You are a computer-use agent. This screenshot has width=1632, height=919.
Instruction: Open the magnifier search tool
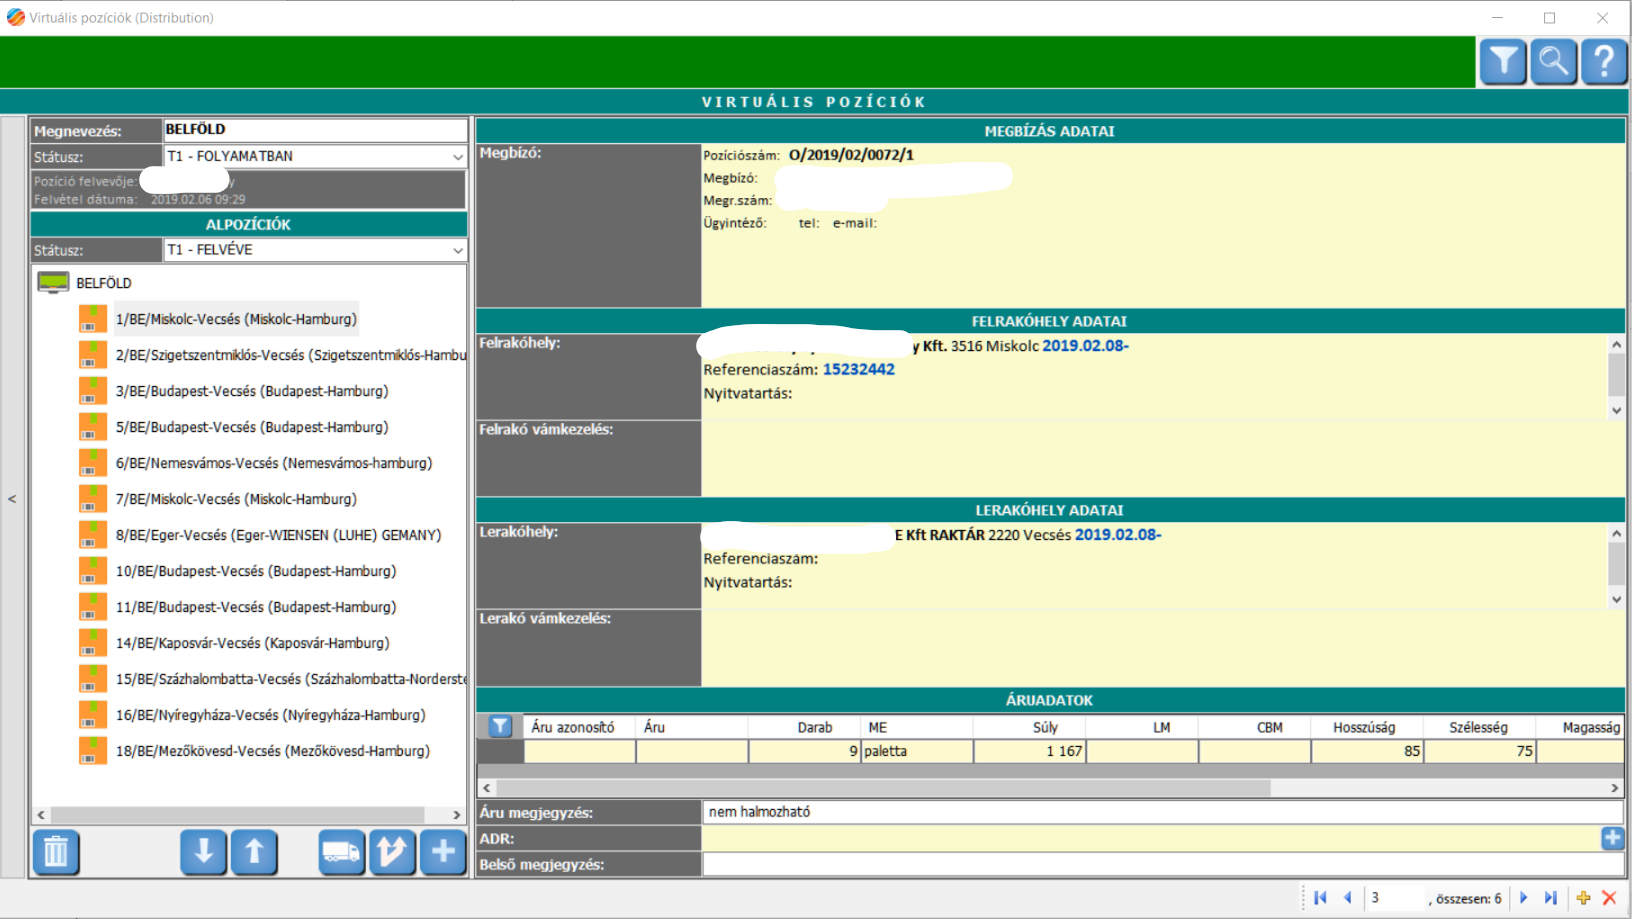[x=1554, y=62]
